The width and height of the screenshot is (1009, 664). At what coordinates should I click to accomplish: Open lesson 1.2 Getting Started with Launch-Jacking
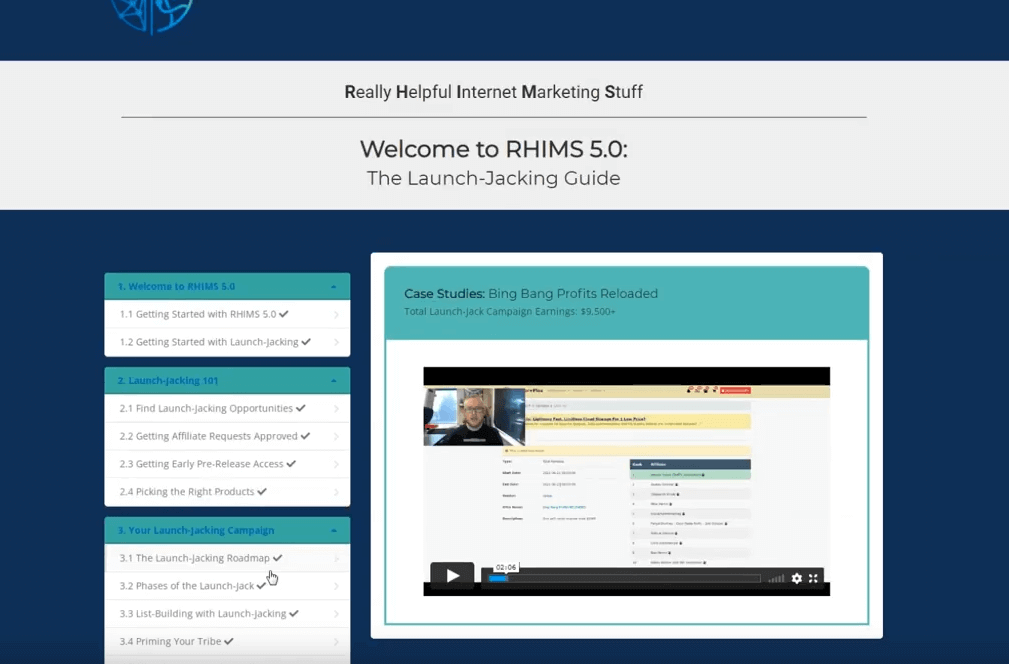(227, 342)
